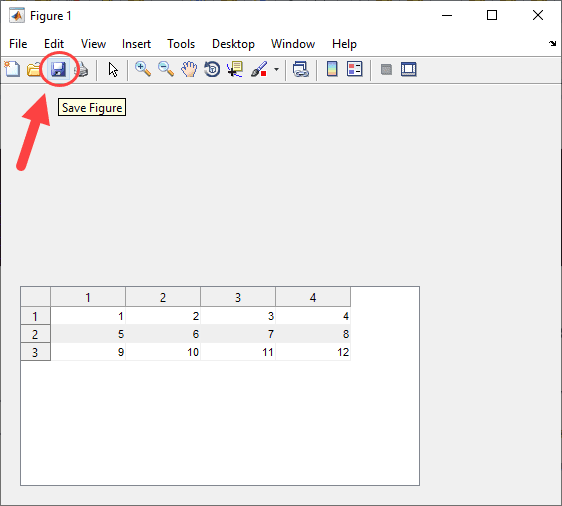
Task: Maximize the Figure 1 window
Action: (x=492, y=15)
